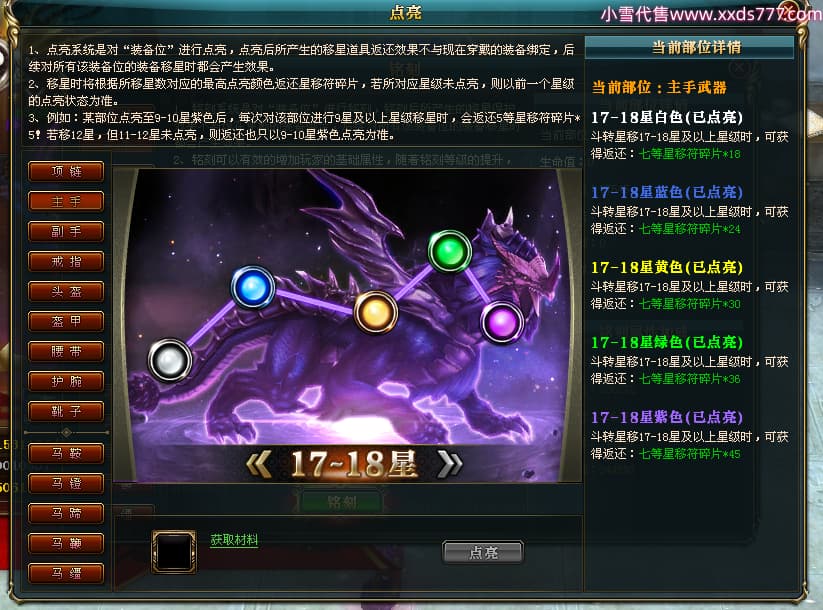Viewport: 823px width, 610px height.
Task: Click the purple star orb
Action: (502, 321)
